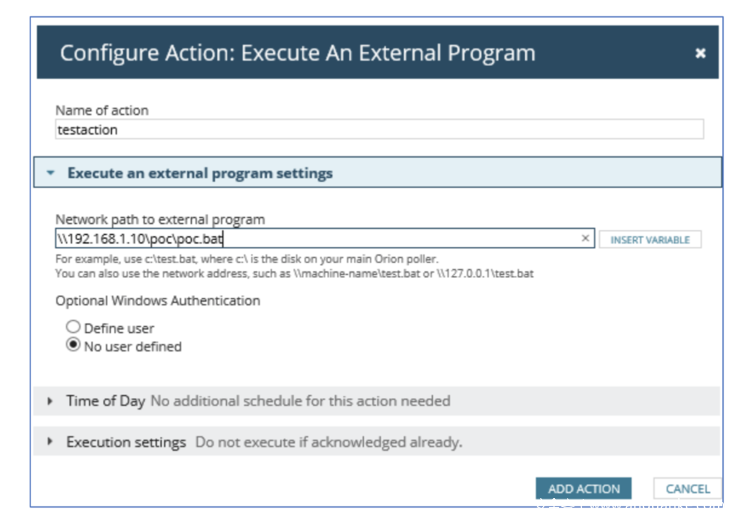Clear the network path field using its x icon

coord(586,239)
